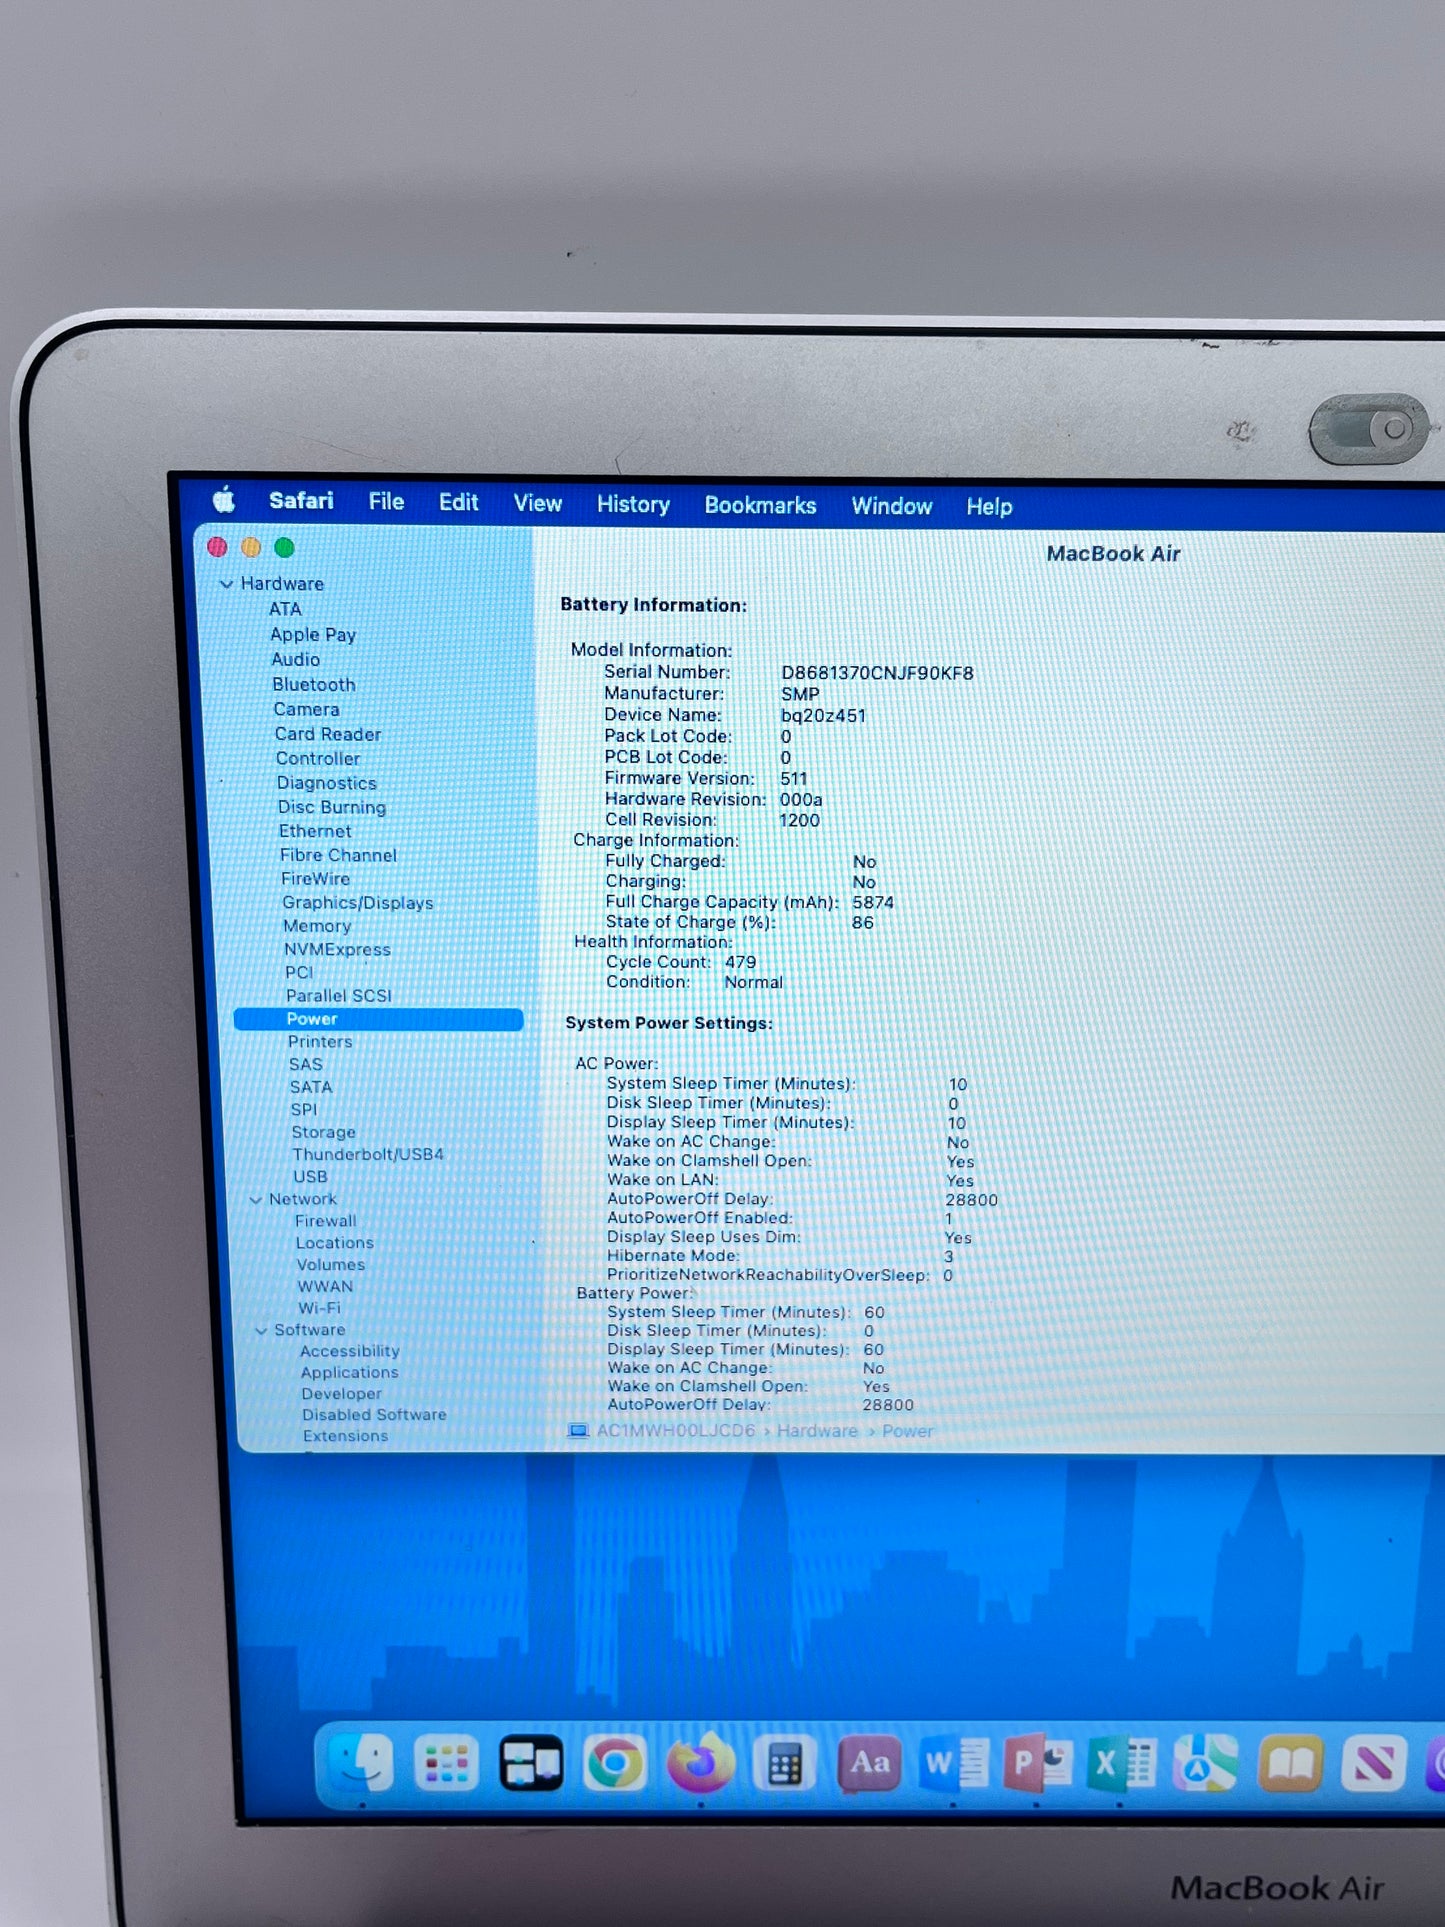Screen dimensions: 1445x1927
Task: Select Accessibility under Software
Action: (350, 1352)
